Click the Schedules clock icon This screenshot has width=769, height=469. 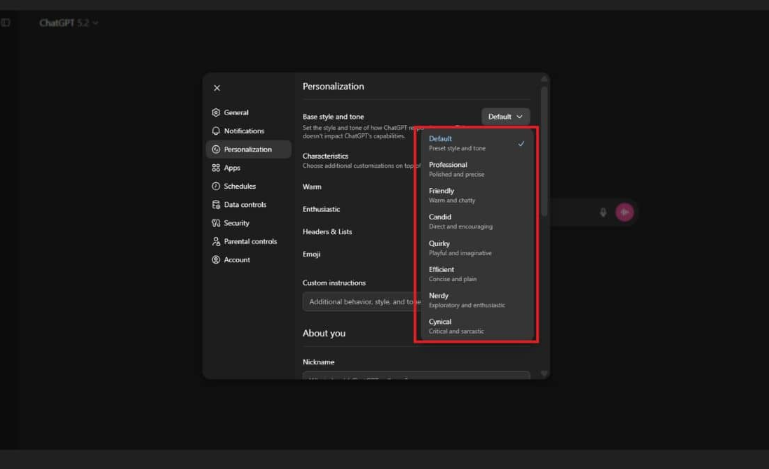(216, 186)
